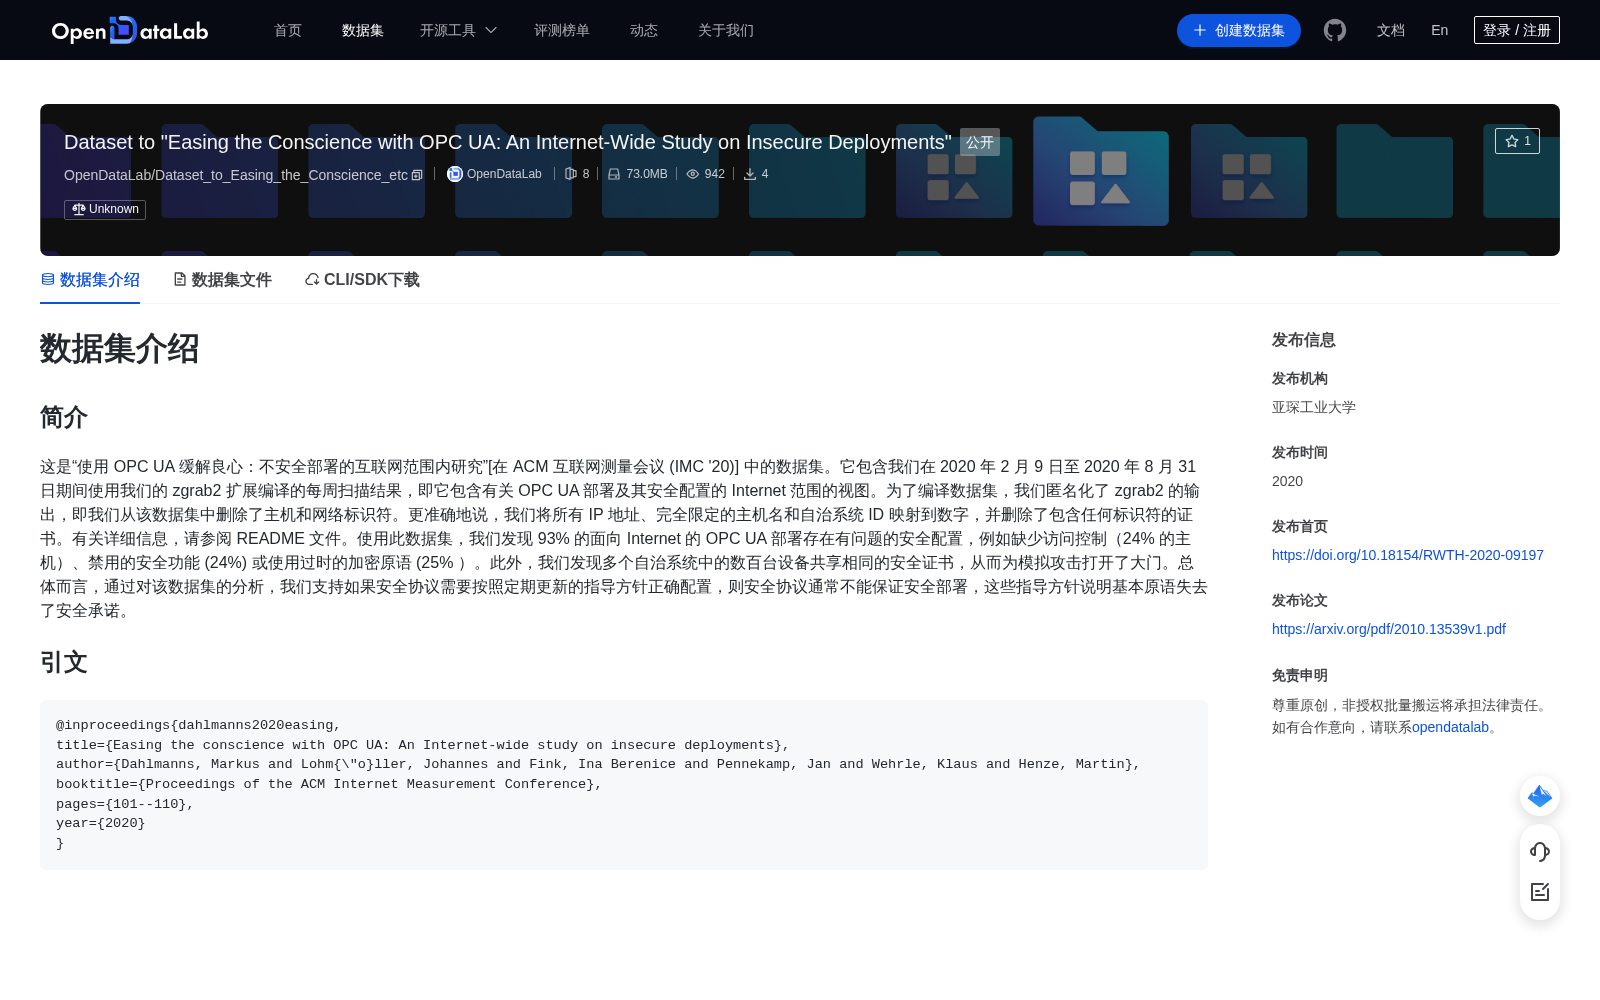The image size is (1600, 1000).
Task: Switch to CLI/SDK下载 tab
Action: [362, 280]
